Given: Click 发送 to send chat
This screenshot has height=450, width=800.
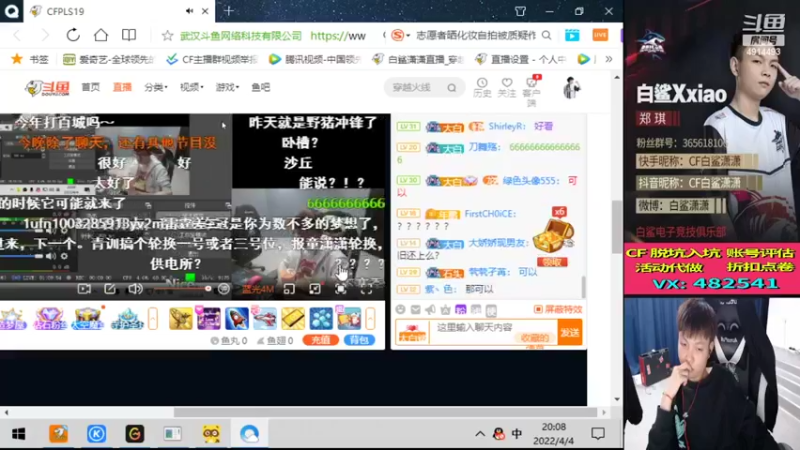Looking at the screenshot, I should point(570,332).
